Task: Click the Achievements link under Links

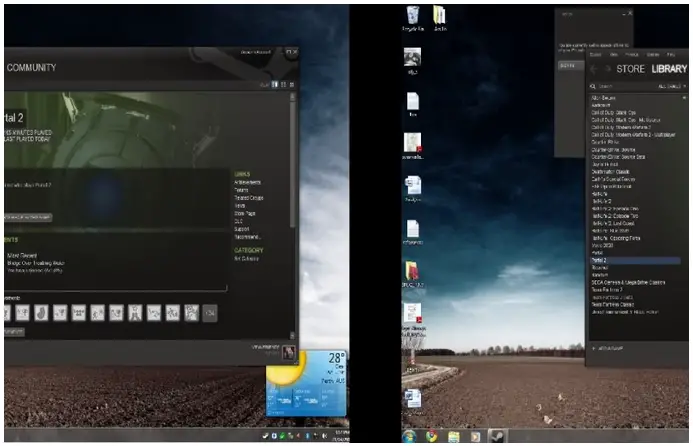Action: coord(247,183)
